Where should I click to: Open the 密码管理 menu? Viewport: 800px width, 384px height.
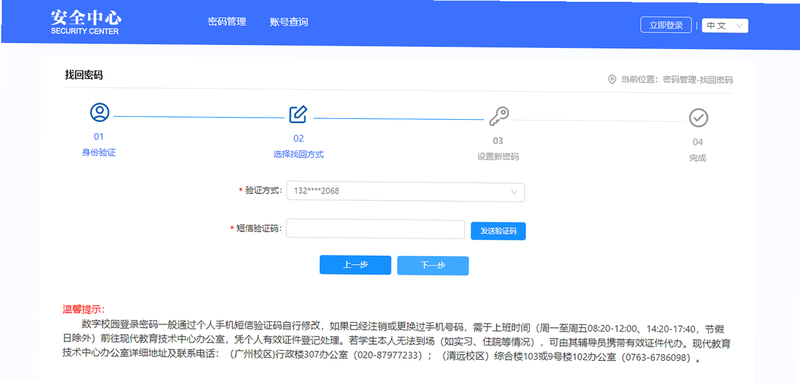(x=227, y=22)
